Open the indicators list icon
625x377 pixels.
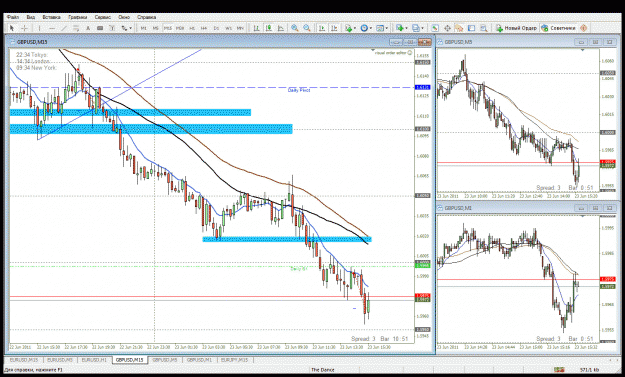[x=348, y=28]
